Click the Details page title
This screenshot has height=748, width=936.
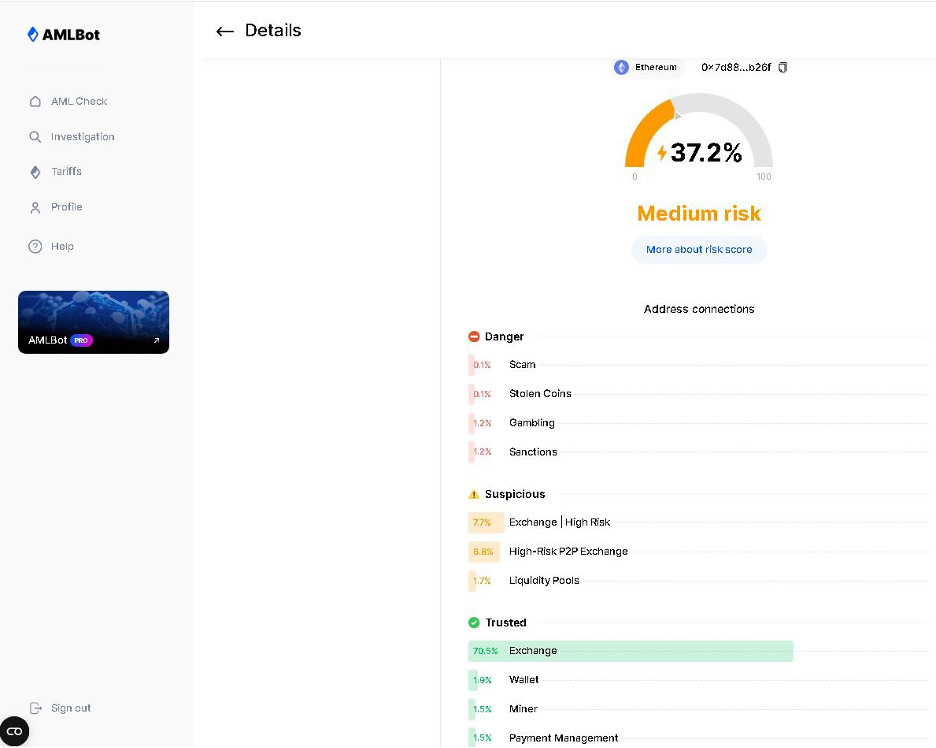click(273, 30)
